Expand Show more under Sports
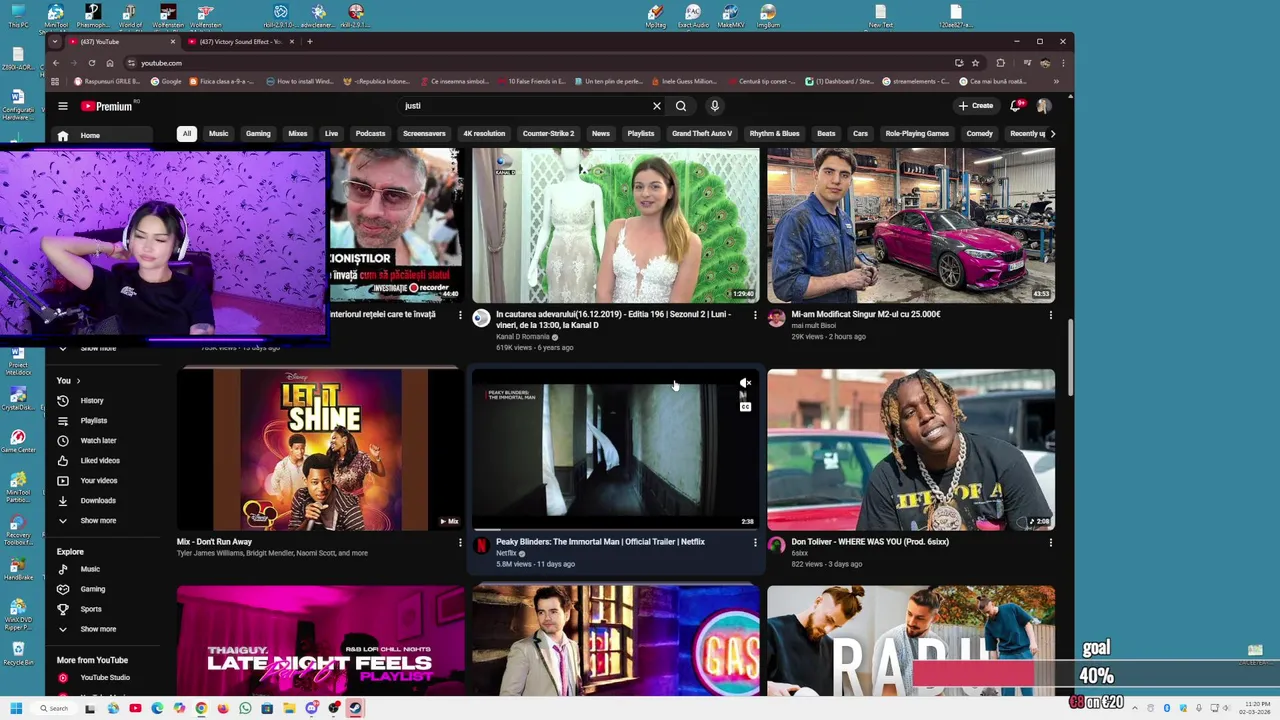This screenshot has width=1280, height=720. click(x=98, y=629)
